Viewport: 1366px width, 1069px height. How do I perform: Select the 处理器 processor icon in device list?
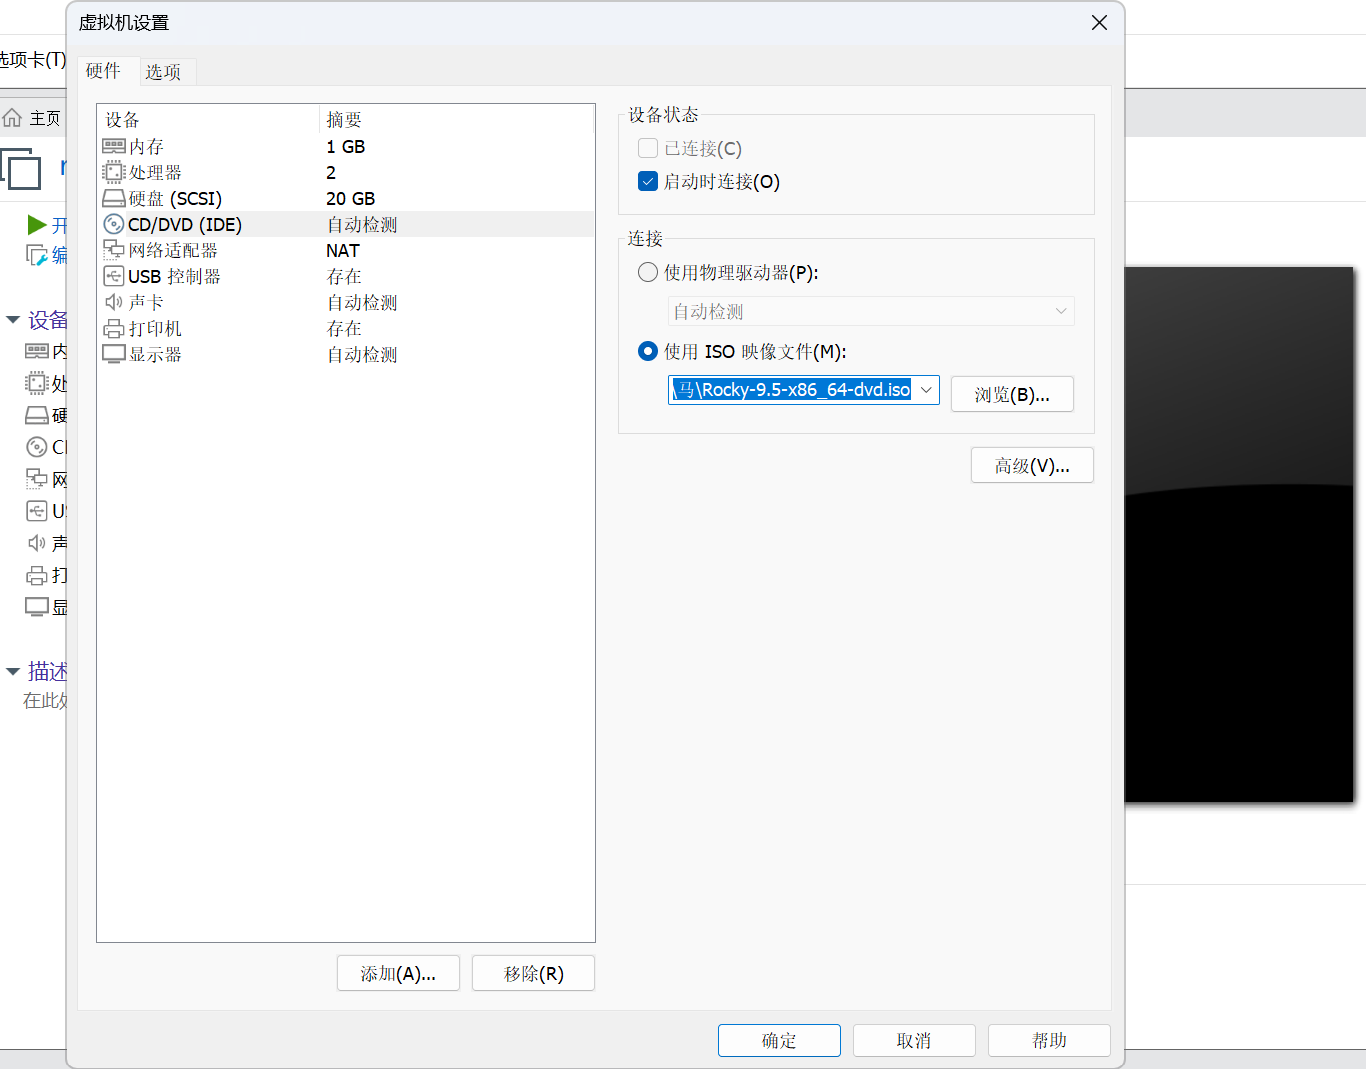(114, 173)
